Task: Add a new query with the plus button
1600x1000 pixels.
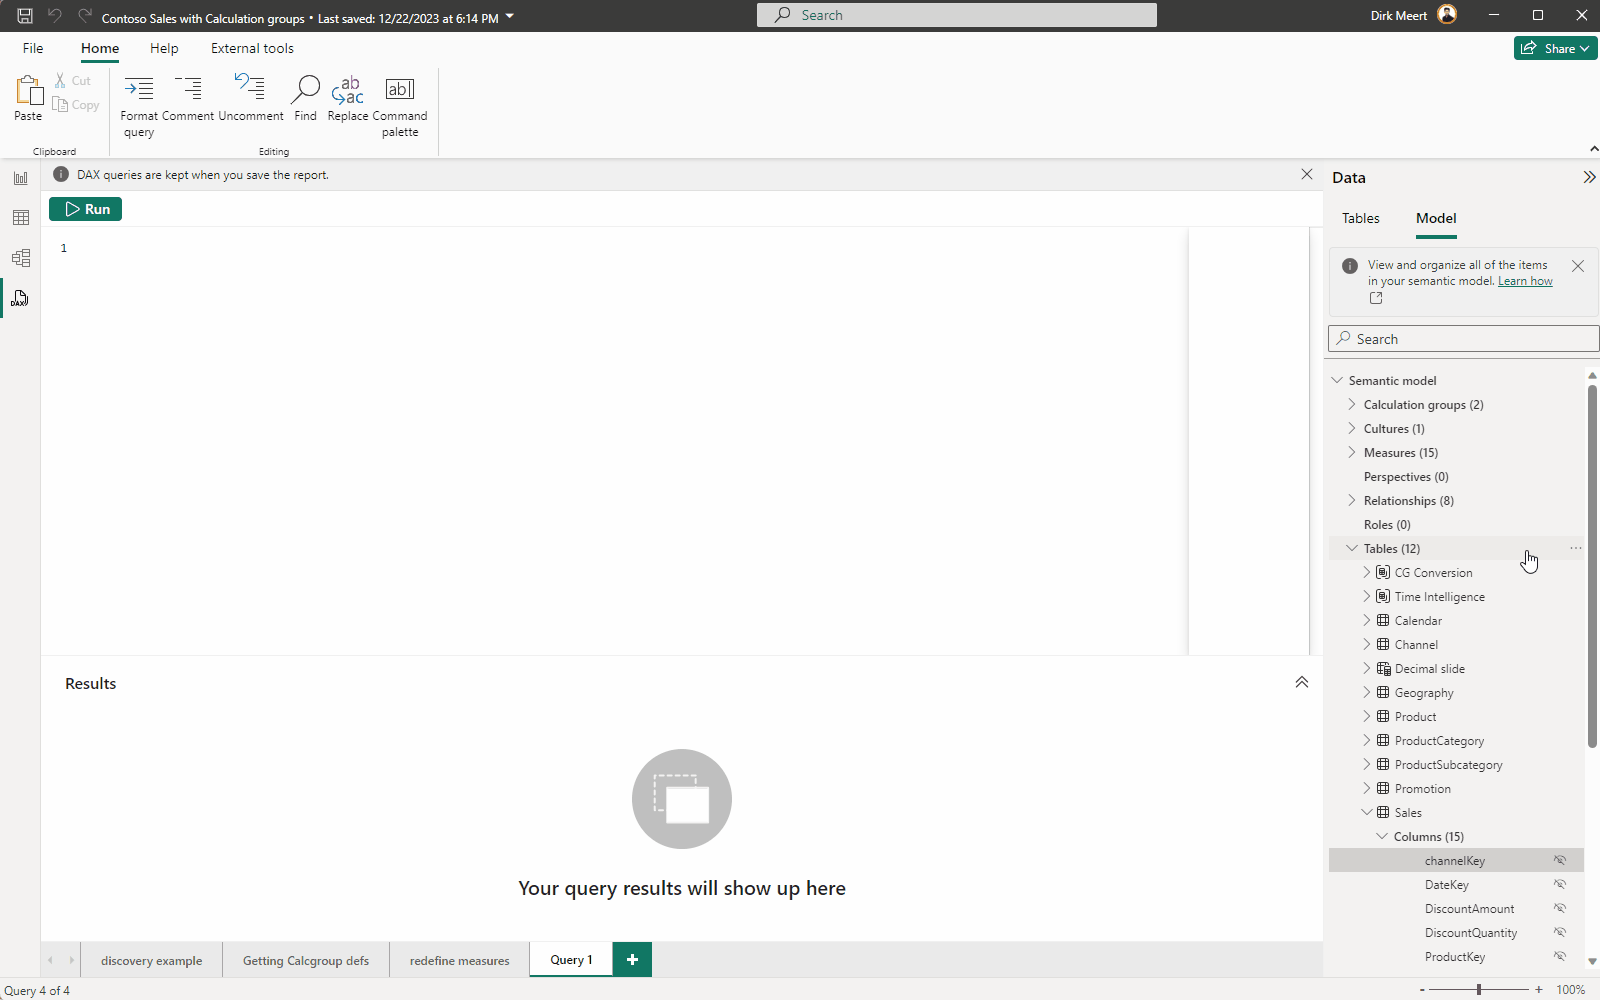Action: click(631, 959)
